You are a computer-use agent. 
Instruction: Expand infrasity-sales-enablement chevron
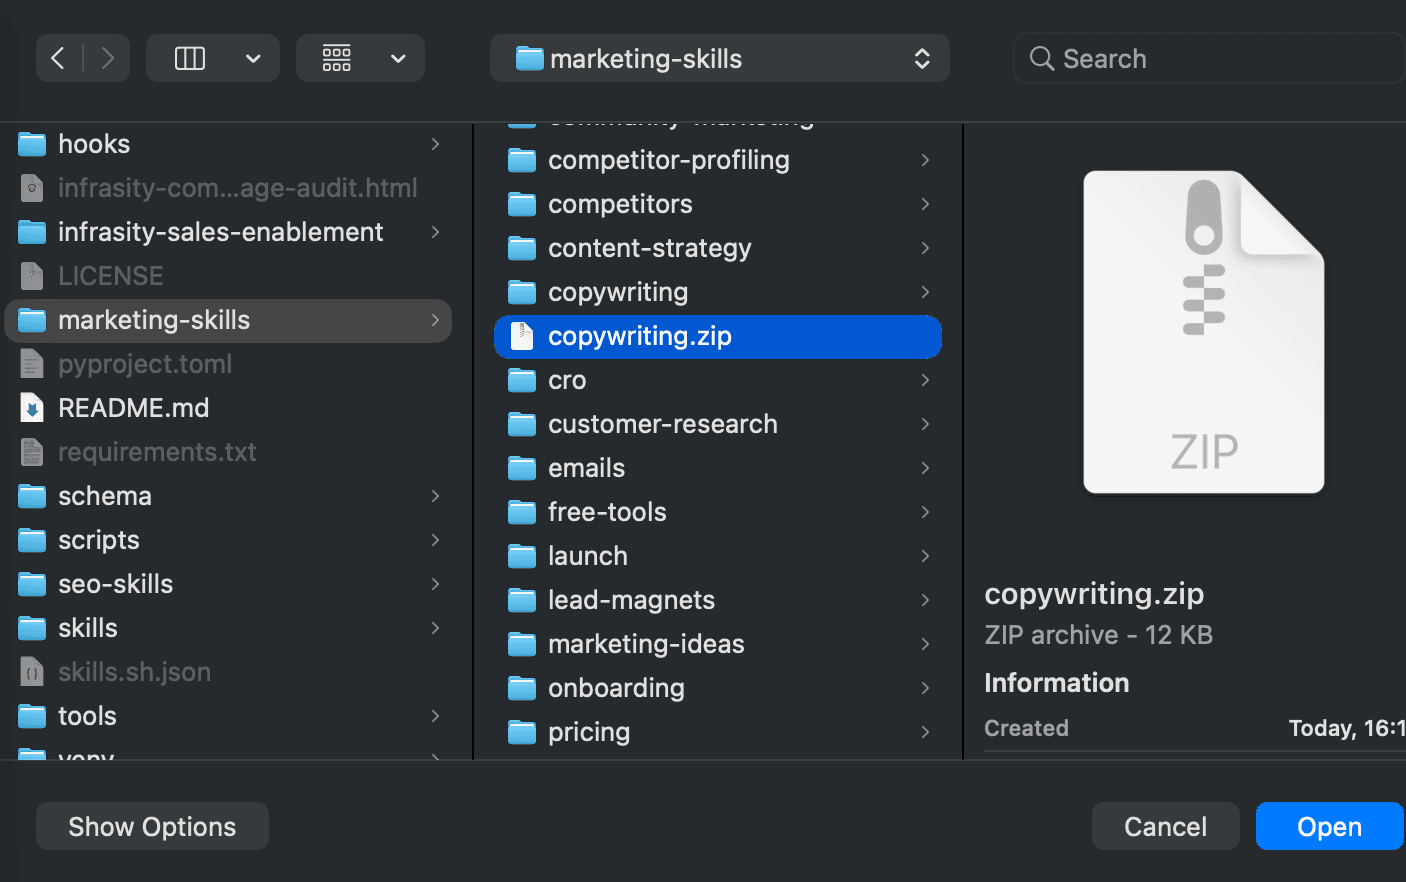pos(435,232)
